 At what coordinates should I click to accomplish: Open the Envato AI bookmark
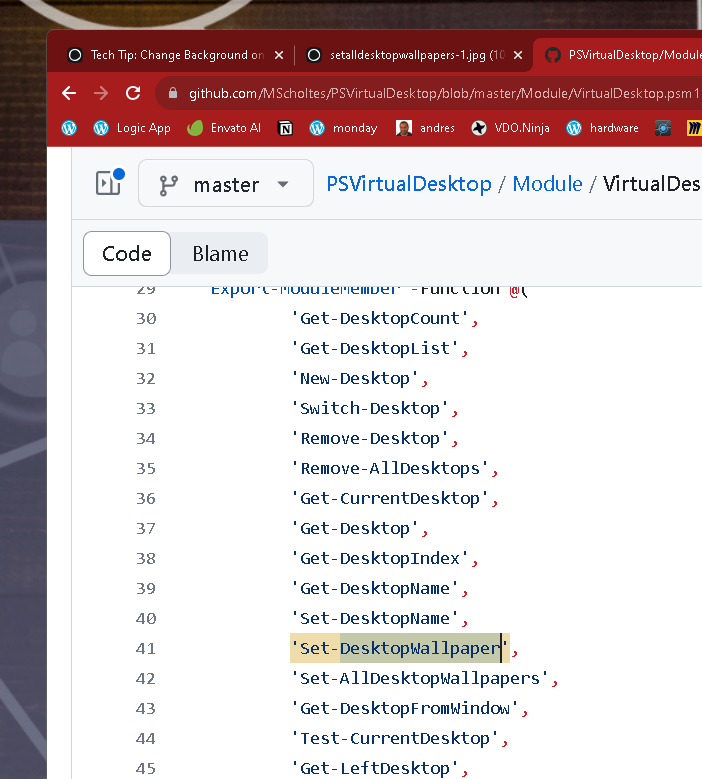pyautogui.click(x=224, y=128)
